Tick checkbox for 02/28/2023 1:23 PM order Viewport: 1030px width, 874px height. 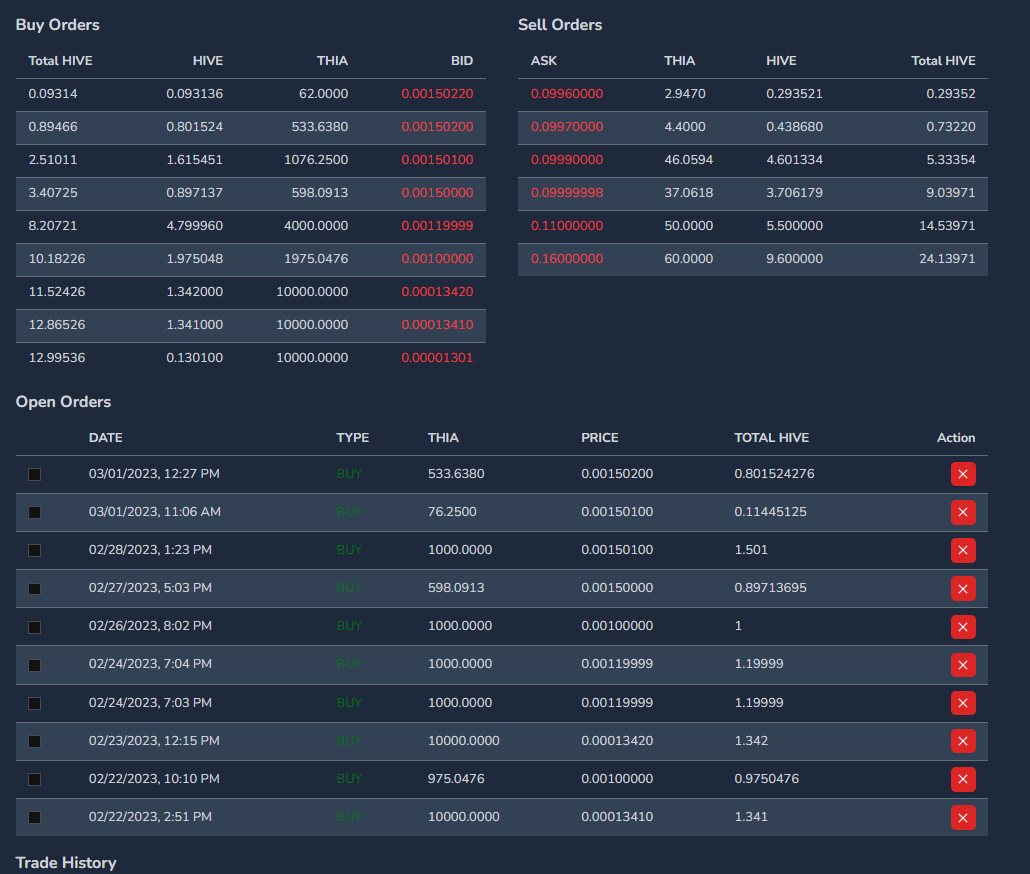click(x=35, y=550)
